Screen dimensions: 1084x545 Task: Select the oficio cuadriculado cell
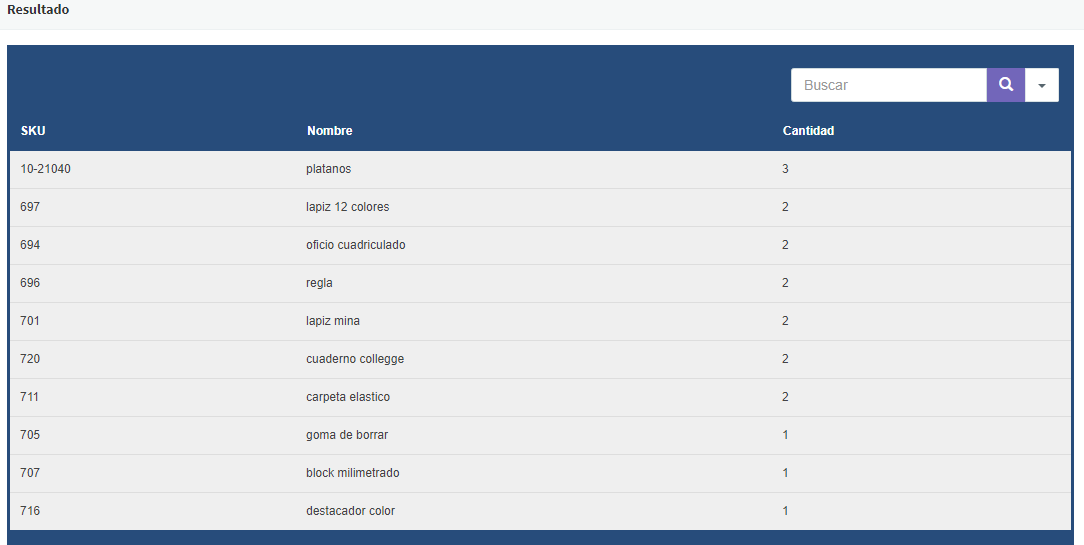(x=355, y=245)
